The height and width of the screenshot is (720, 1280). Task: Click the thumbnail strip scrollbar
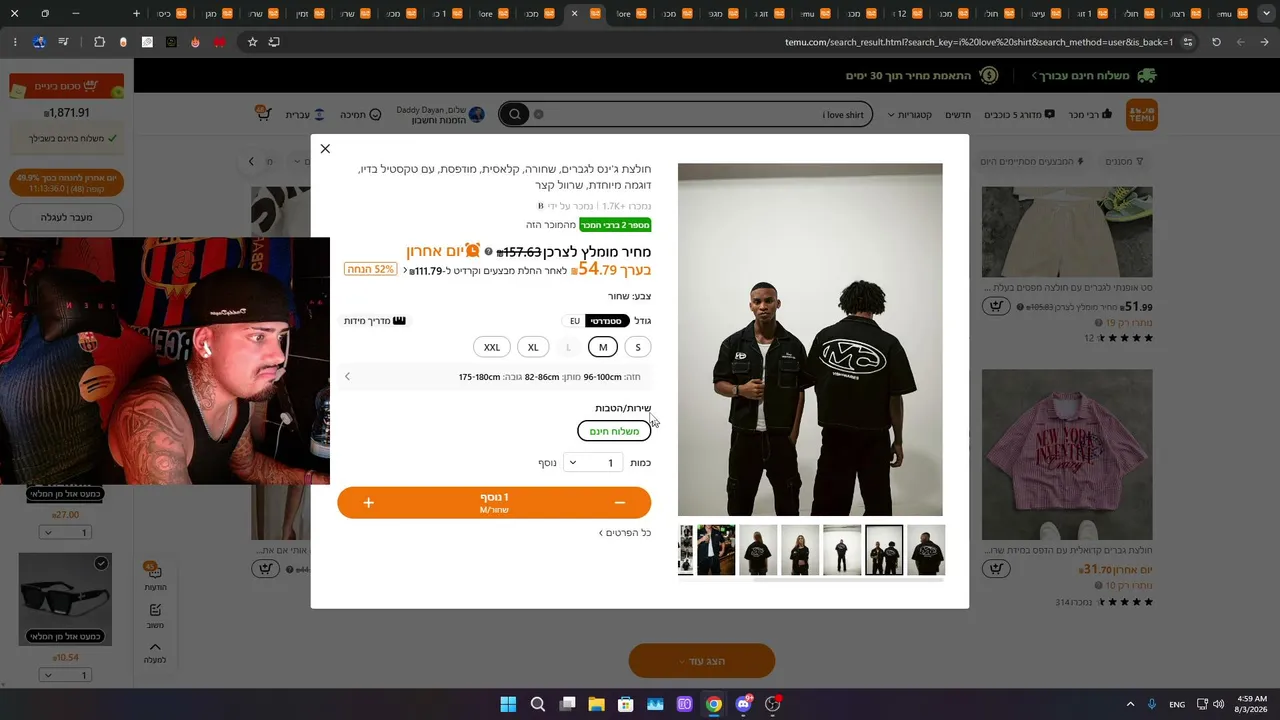pyautogui.click(x=848, y=580)
